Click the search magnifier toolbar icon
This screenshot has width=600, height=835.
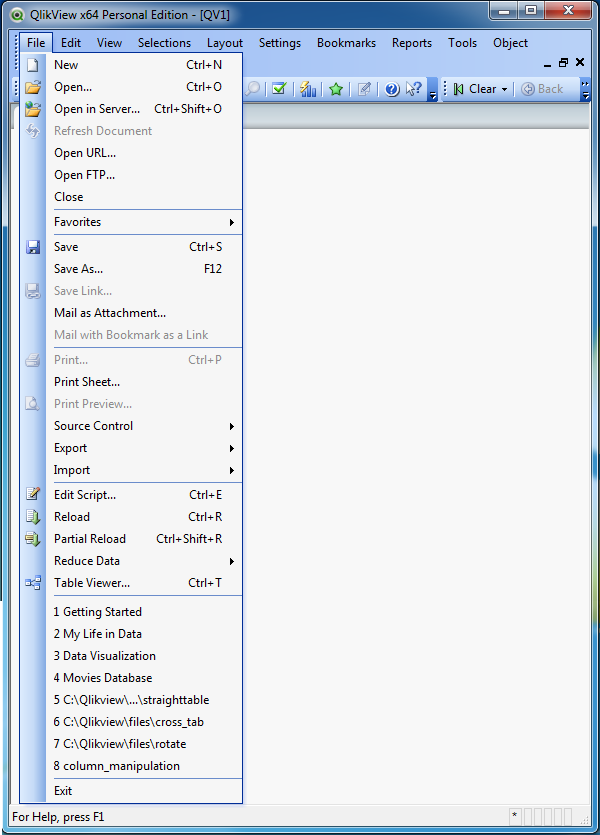pyautogui.click(x=252, y=89)
